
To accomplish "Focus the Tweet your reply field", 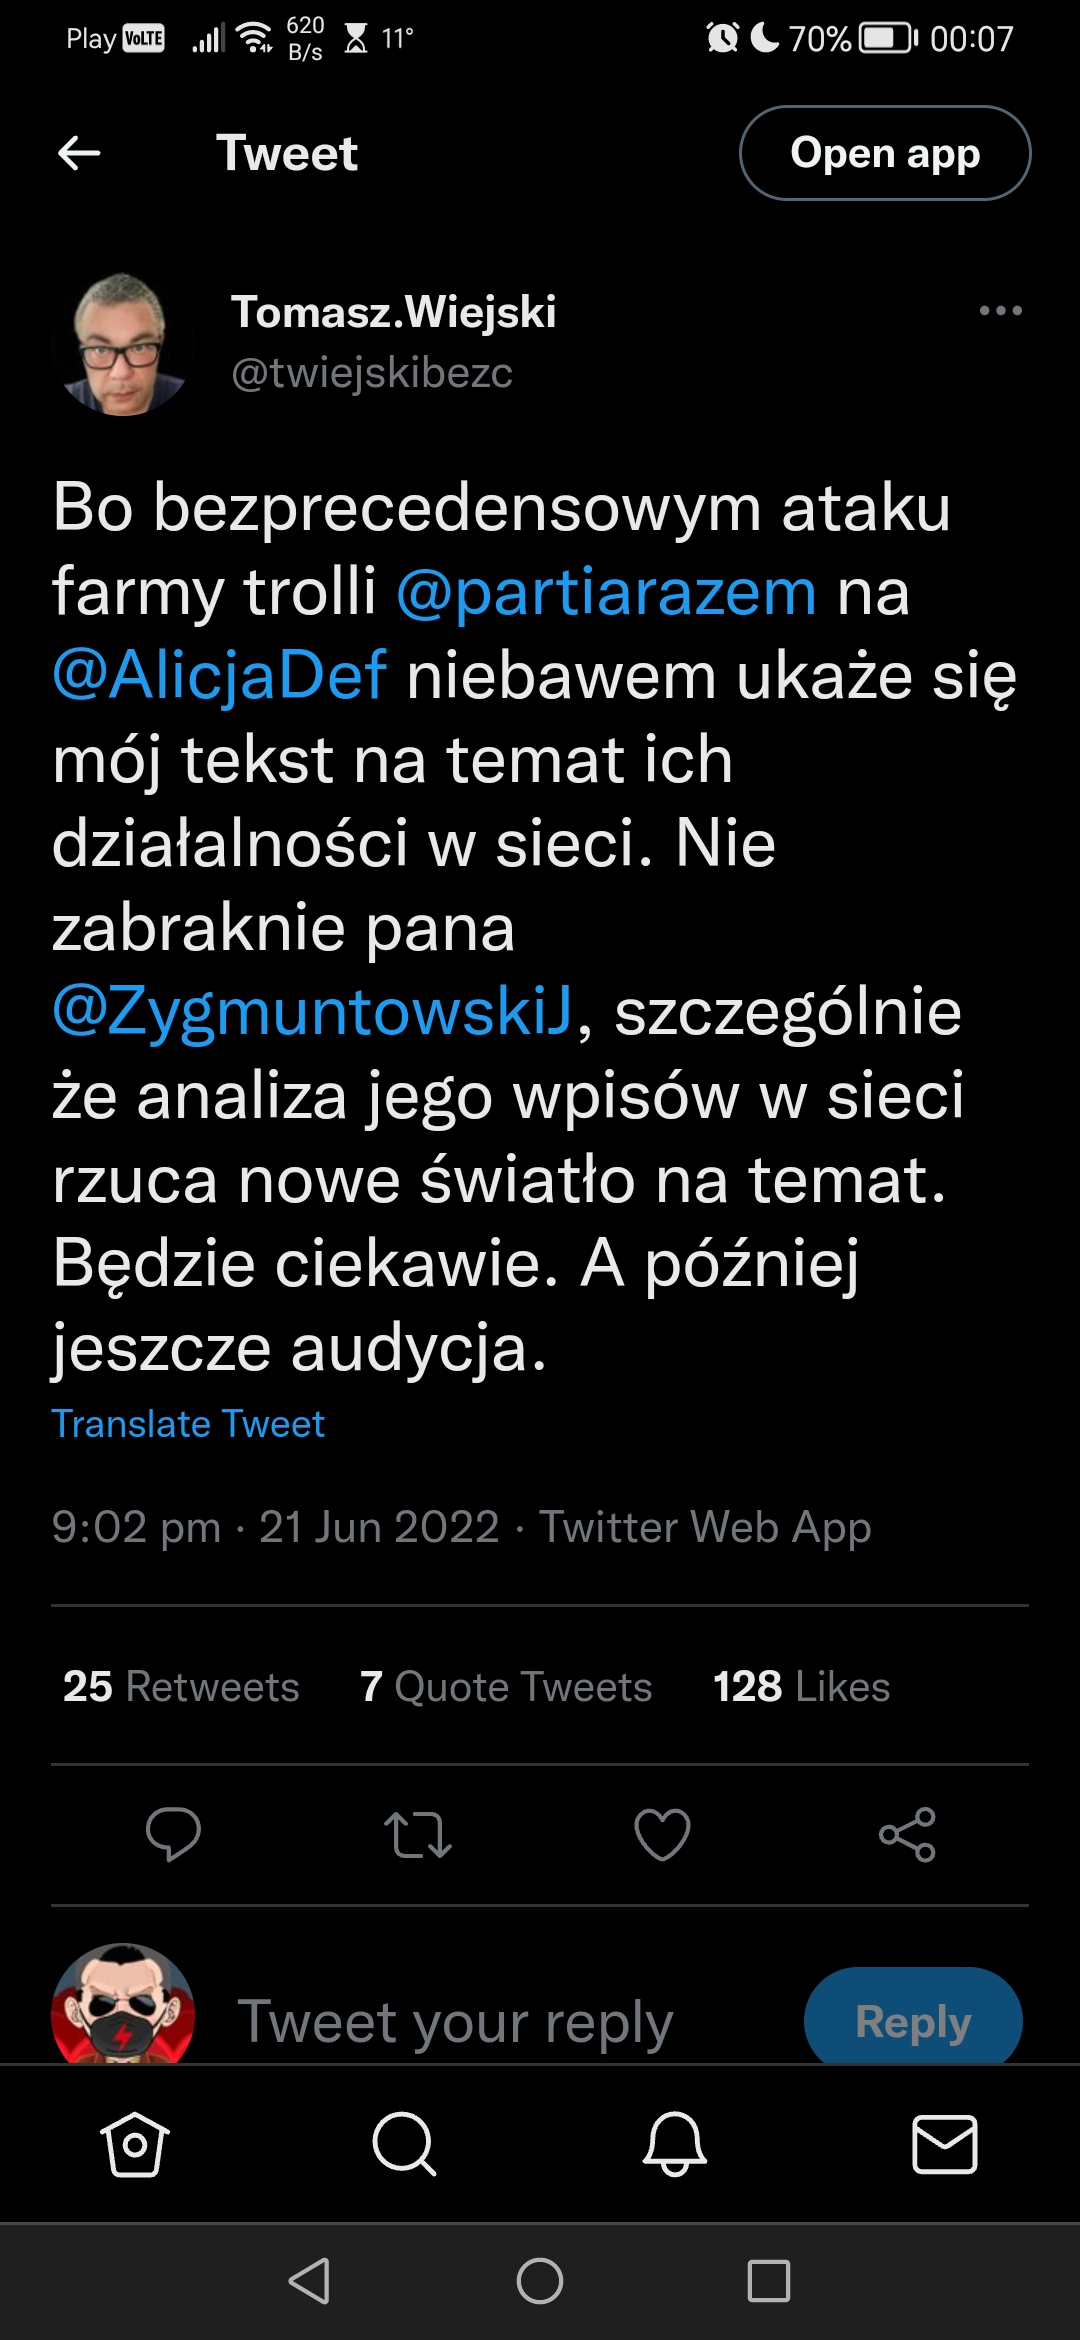I will coord(455,2022).
